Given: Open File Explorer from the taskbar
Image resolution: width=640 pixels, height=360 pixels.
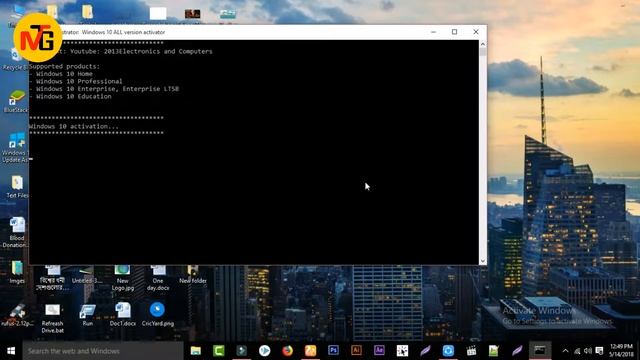Looking at the screenshot, I should (196, 351).
